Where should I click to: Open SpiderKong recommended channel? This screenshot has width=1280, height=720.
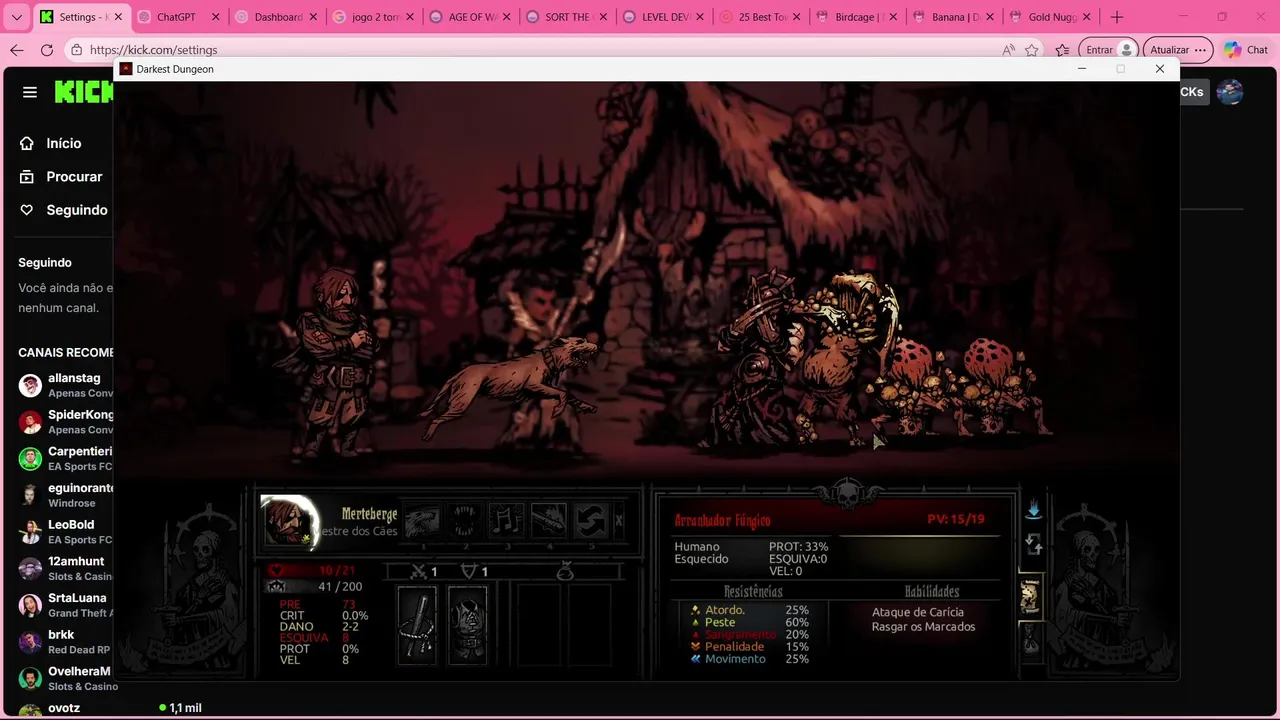[x=64, y=422]
